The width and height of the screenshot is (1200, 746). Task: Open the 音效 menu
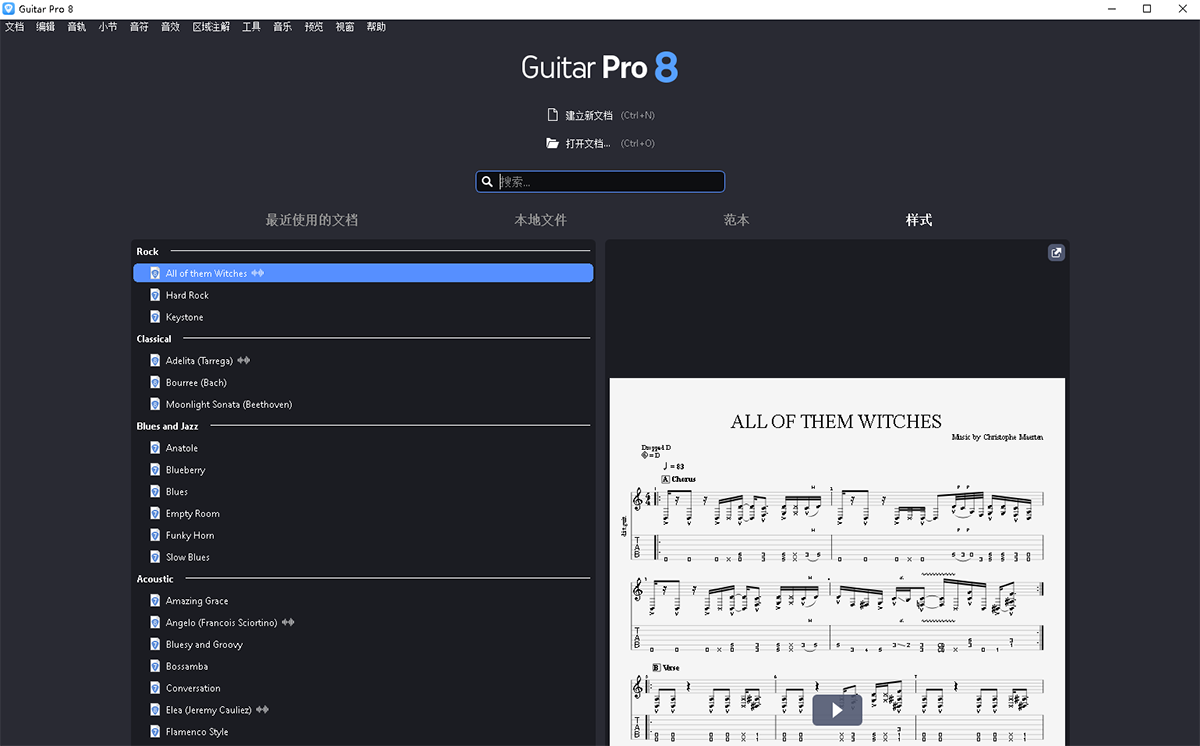click(x=170, y=27)
